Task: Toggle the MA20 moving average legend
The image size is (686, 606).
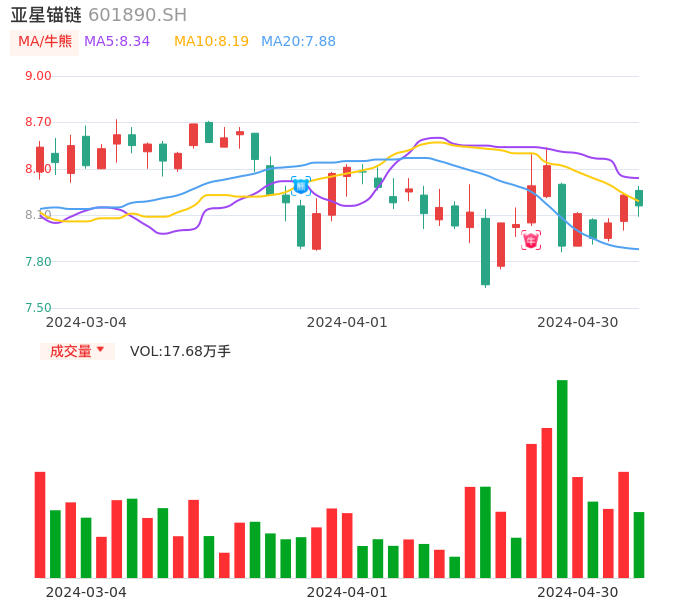Action: coord(298,42)
